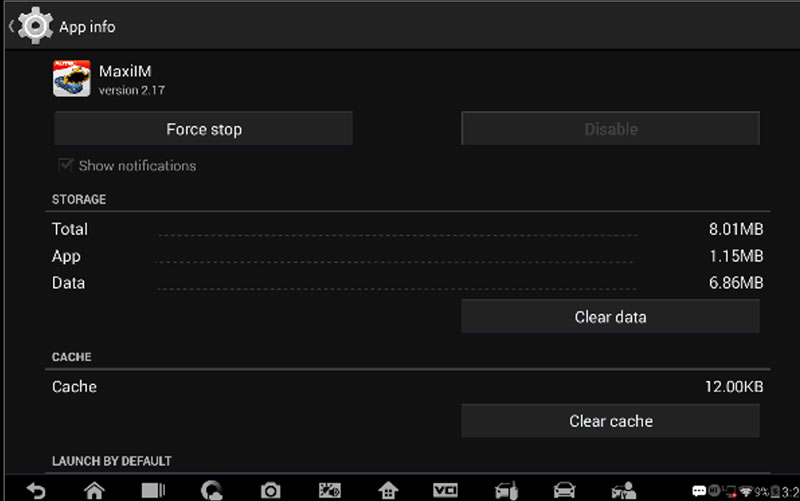Tap the vehicle with key icon
Viewport: 800px width, 501px height.
[x=505, y=490]
